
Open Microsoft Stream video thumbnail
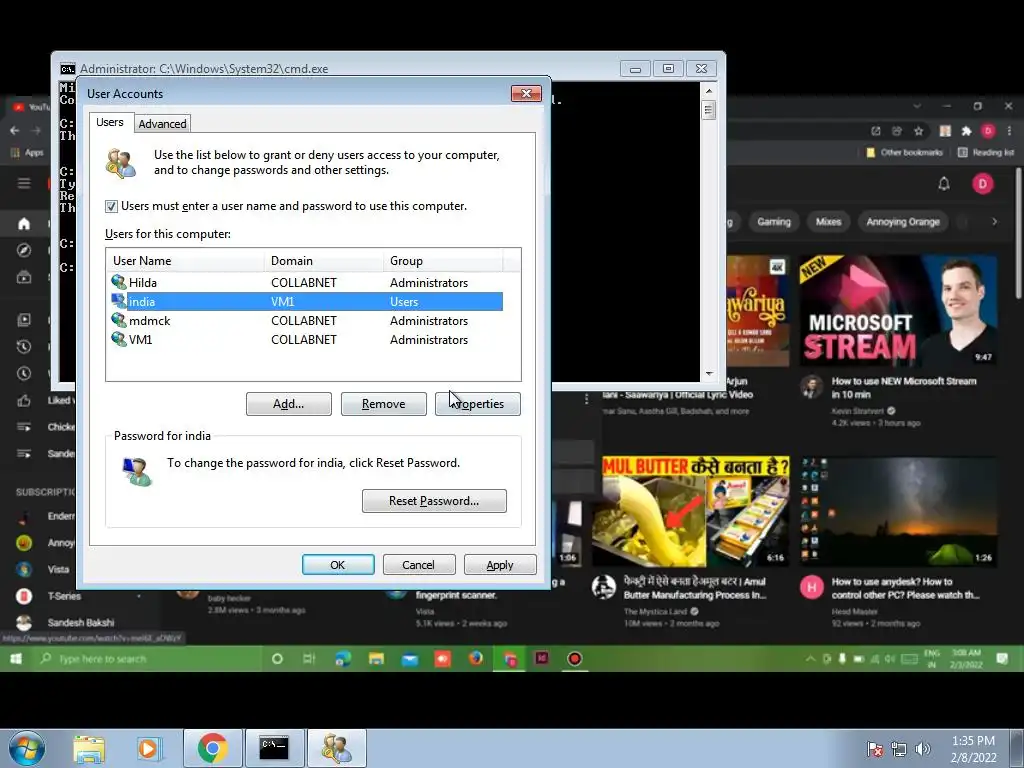tap(898, 311)
